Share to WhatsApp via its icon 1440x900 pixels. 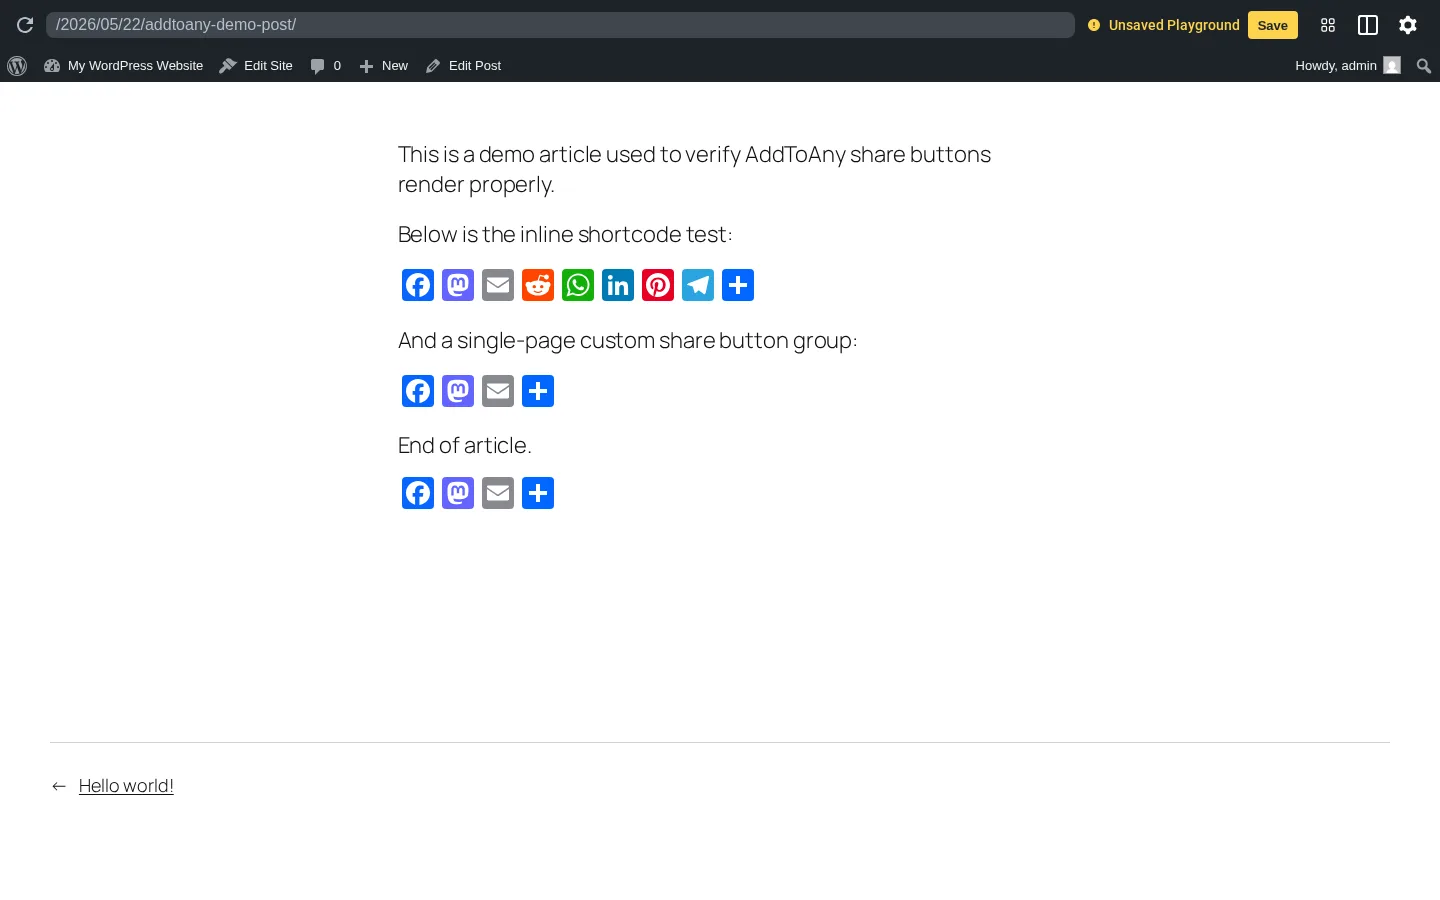click(578, 285)
